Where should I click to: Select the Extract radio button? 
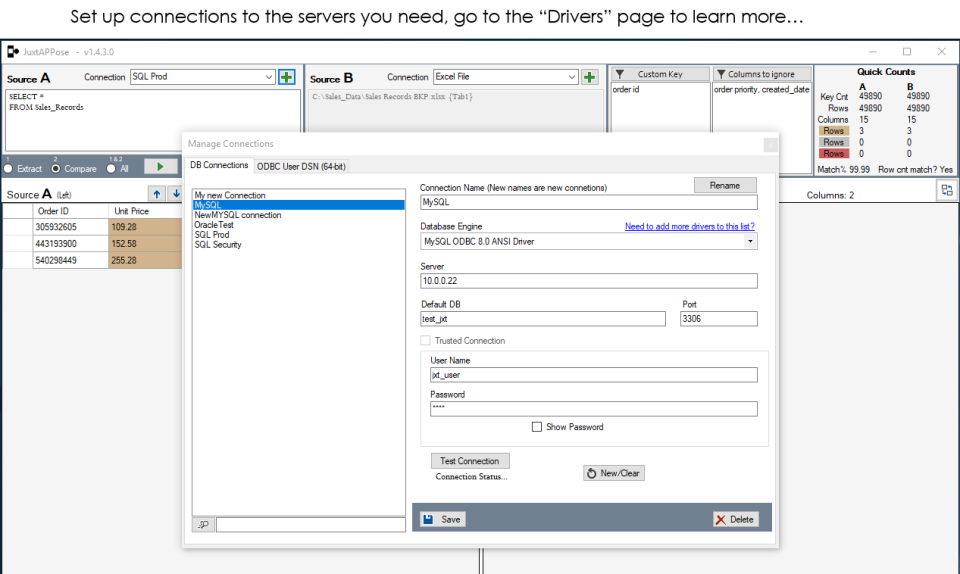8,169
